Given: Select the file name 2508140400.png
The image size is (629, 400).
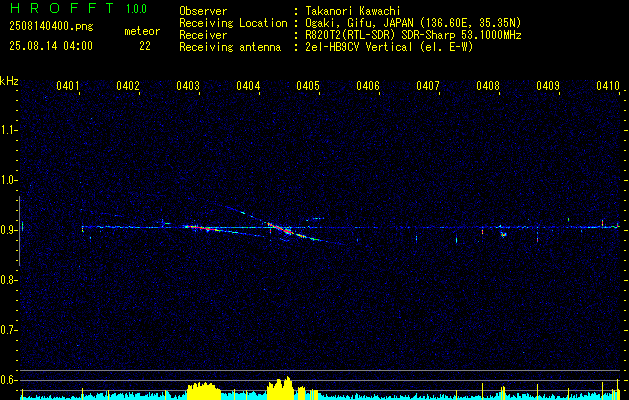Looking at the screenshot, I should click(51, 27).
